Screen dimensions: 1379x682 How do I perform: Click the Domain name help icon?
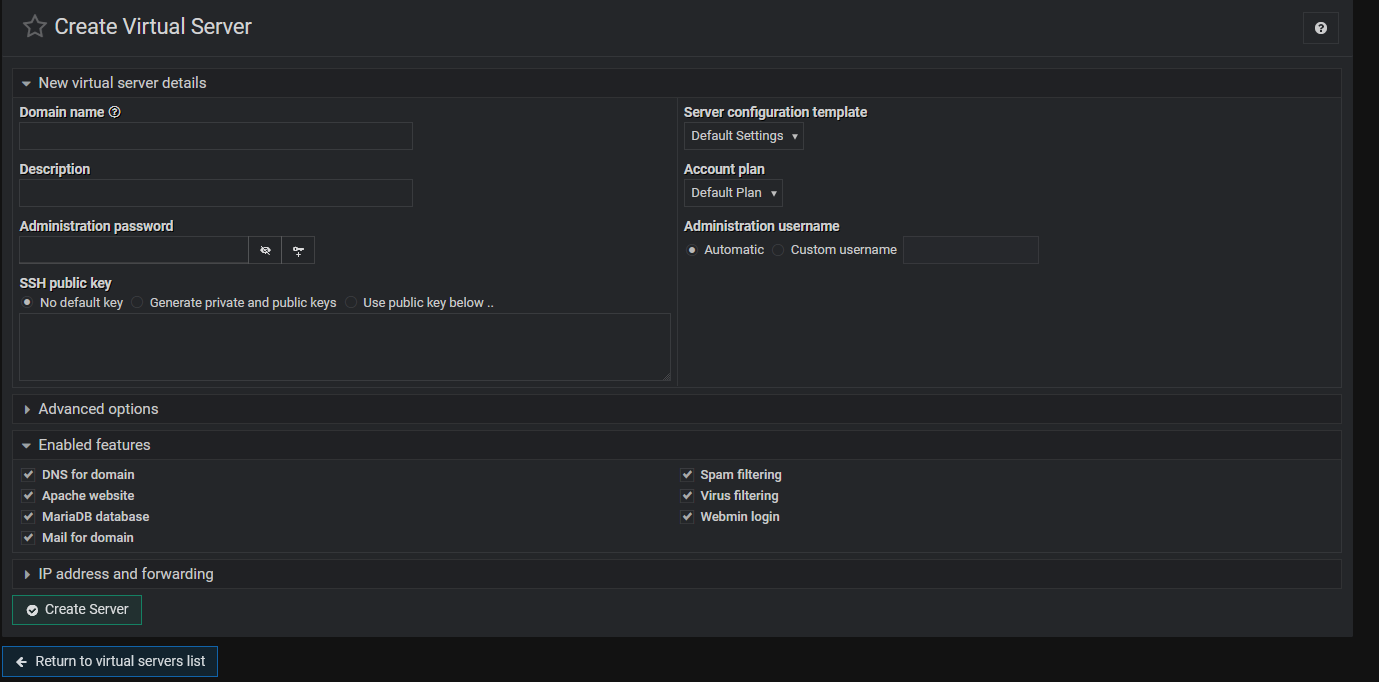[114, 112]
